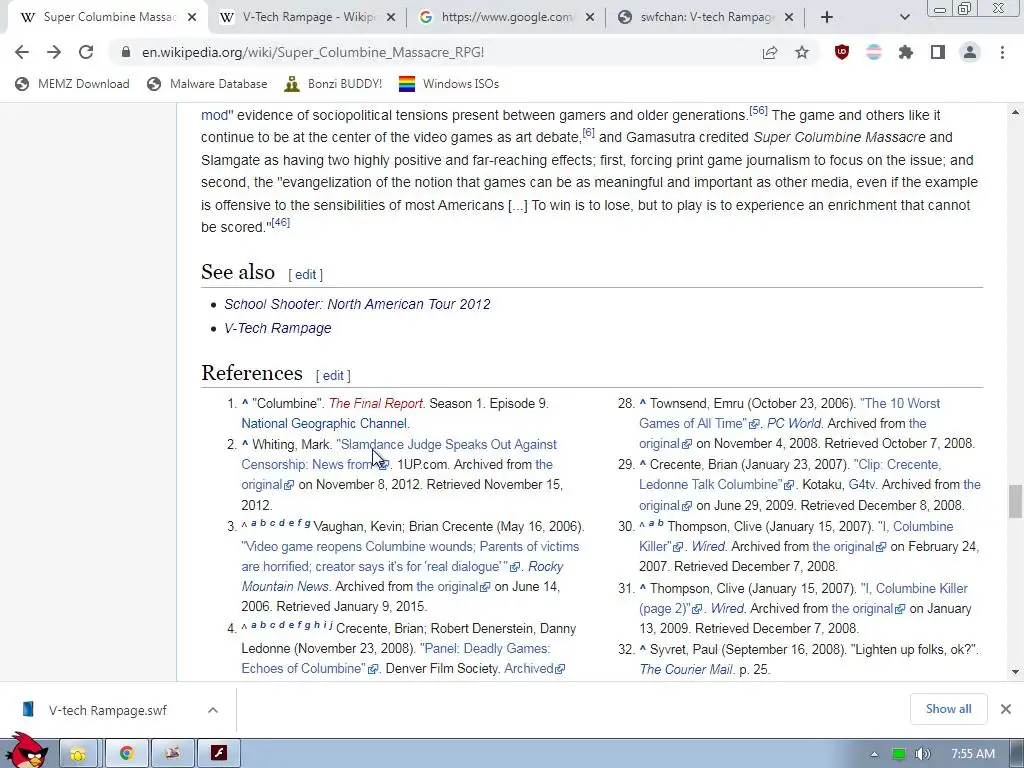The image size is (1024, 768).
Task: Open Chrome from the taskbar
Action: click(x=126, y=754)
